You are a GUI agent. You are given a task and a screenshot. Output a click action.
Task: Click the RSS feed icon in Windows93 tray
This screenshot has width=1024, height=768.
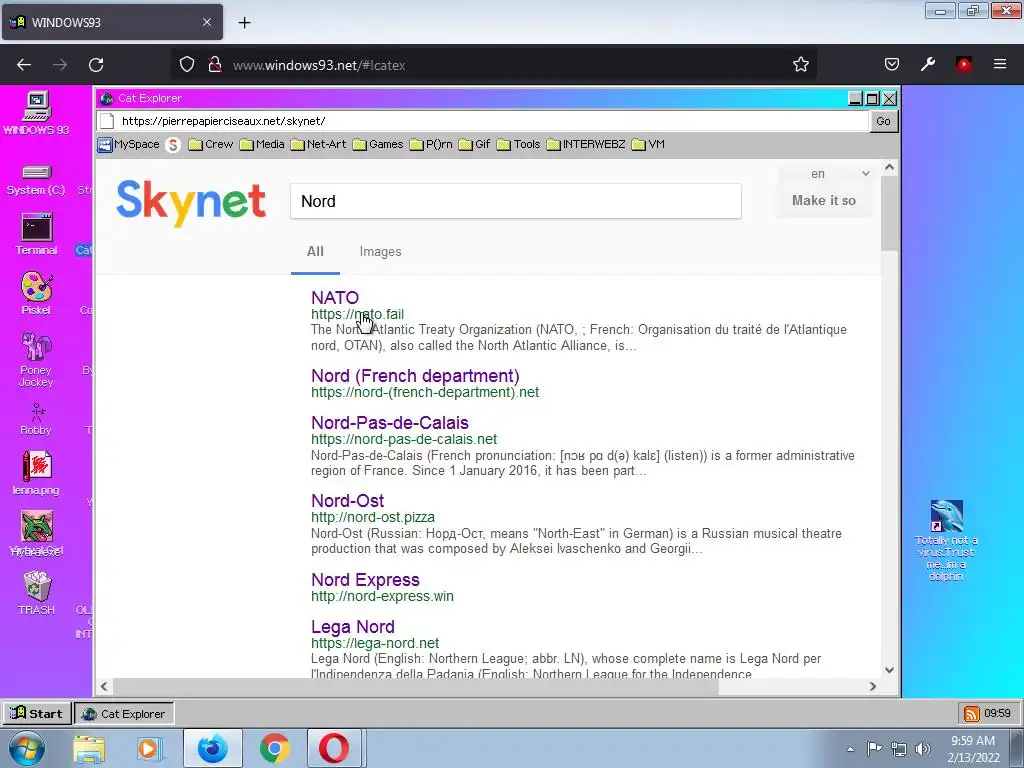click(972, 714)
